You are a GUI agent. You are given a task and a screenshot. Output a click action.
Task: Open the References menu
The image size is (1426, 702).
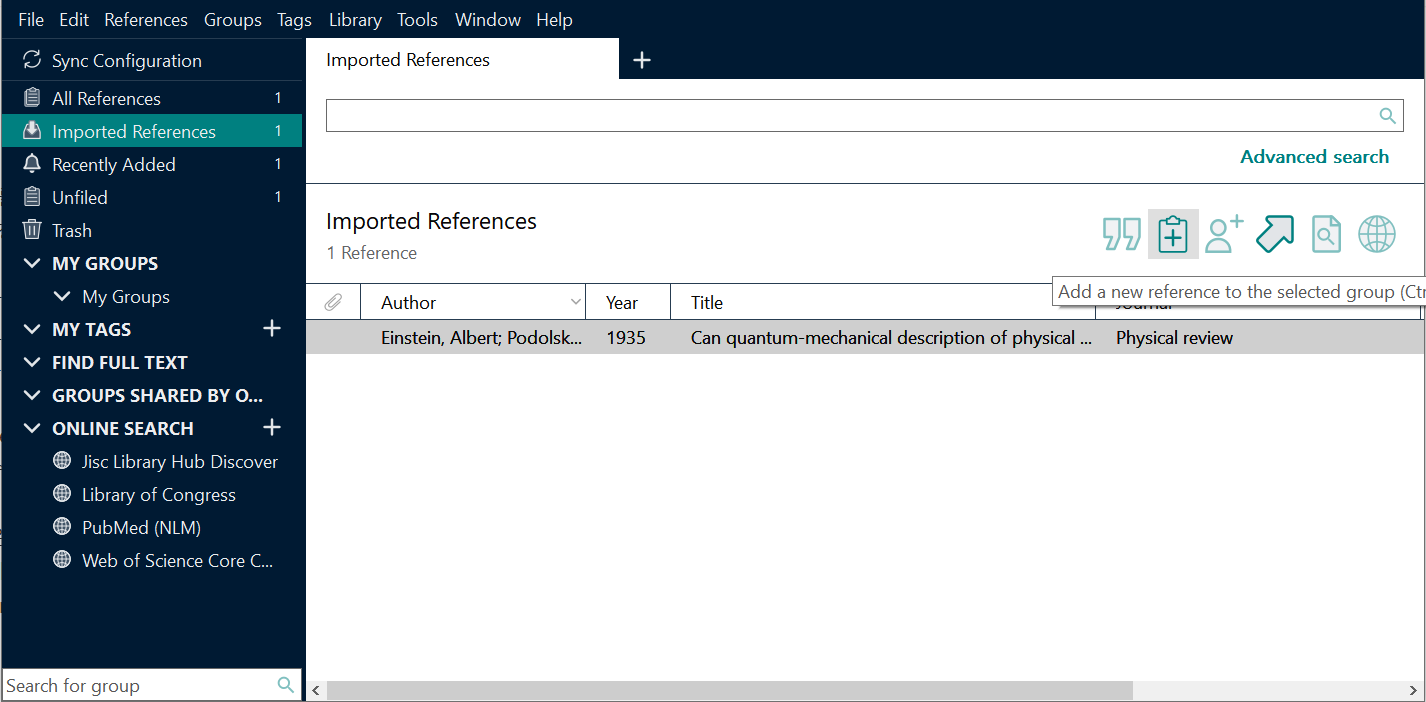tap(146, 20)
